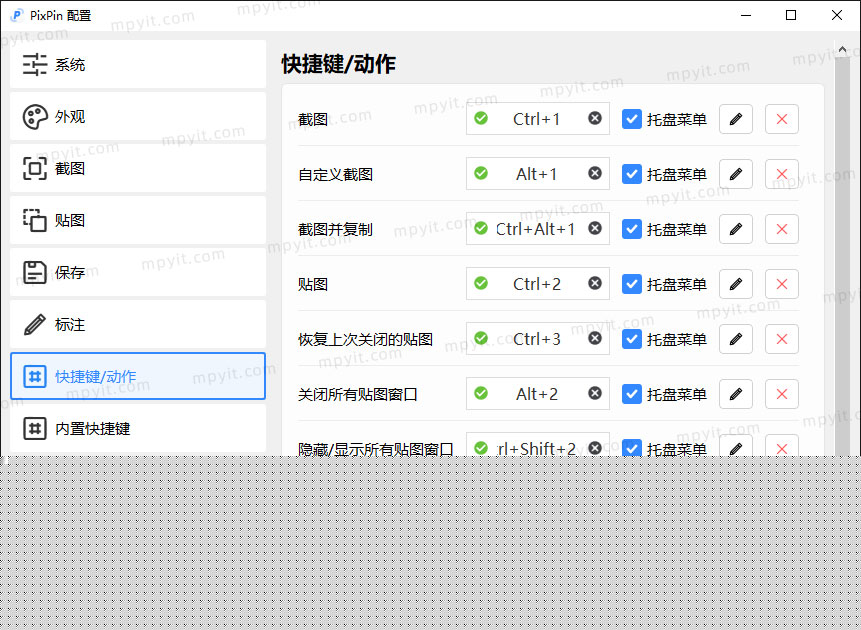Delete the 截图 shortcut with red X
The width and height of the screenshot is (861, 630).
(x=782, y=119)
